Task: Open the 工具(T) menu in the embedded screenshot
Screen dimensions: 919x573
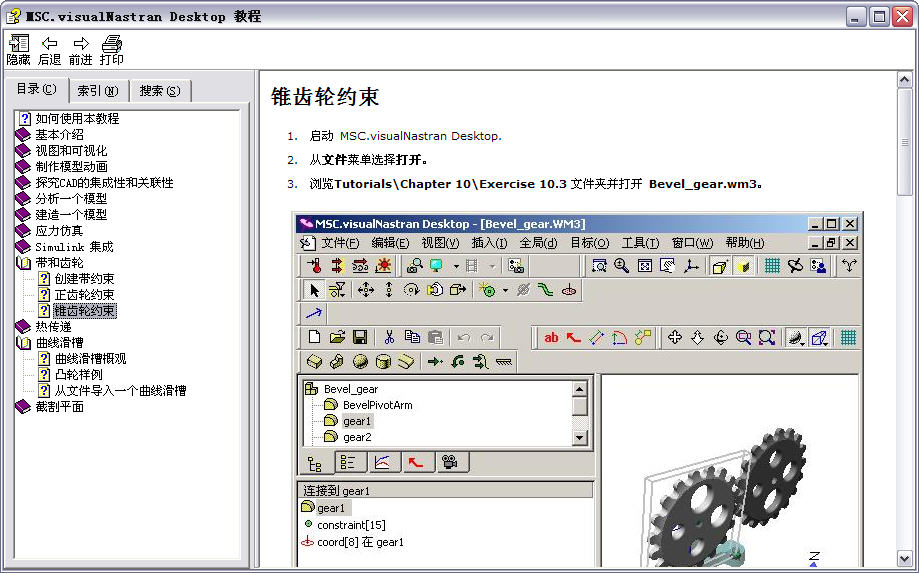Action: [640, 243]
